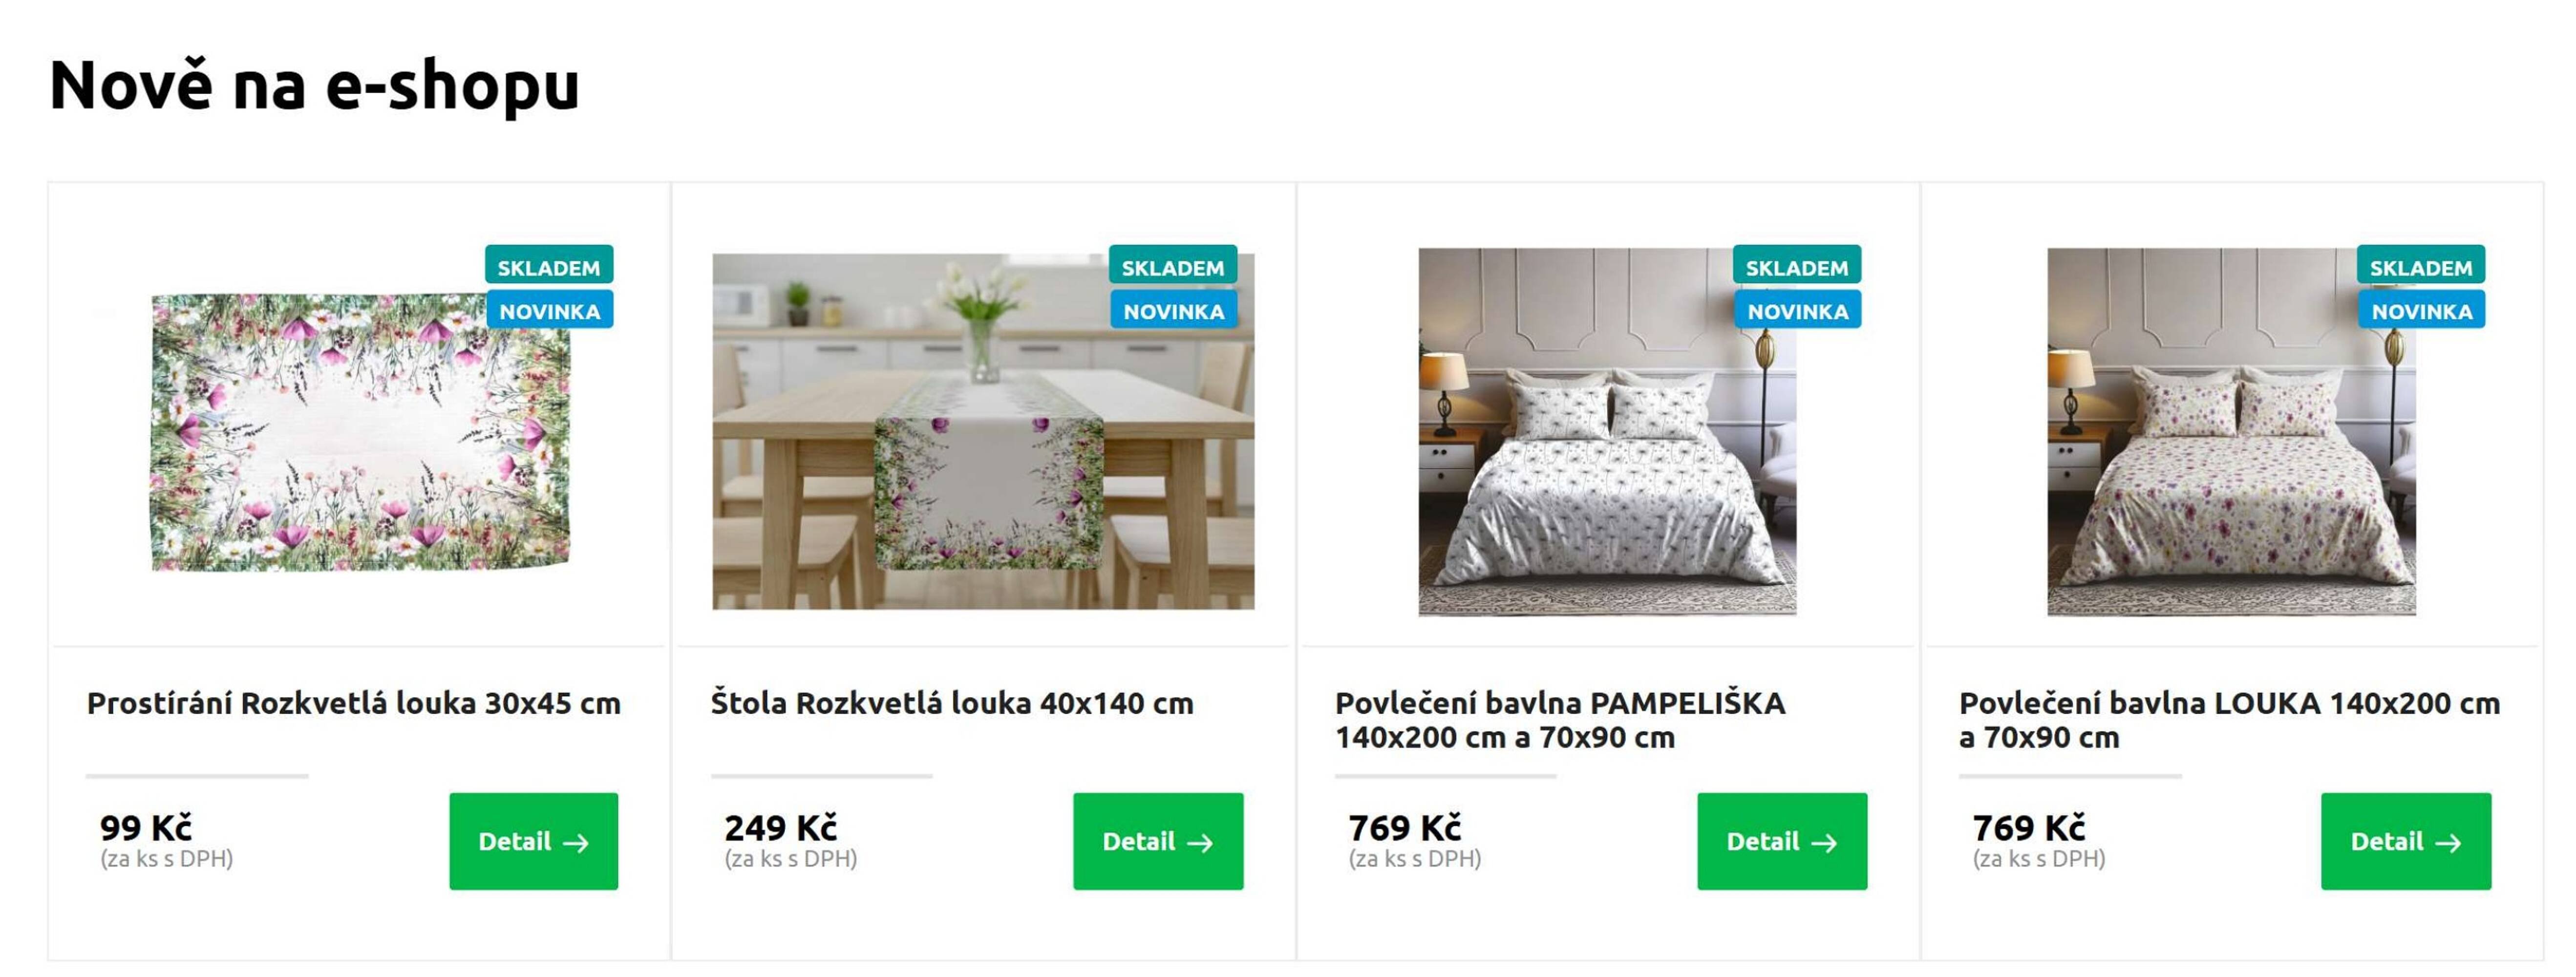The width and height of the screenshot is (2576, 977).
Task: Click NOVINKA badge on the Štola product
Action: pyautogui.click(x=1173, y=310)
